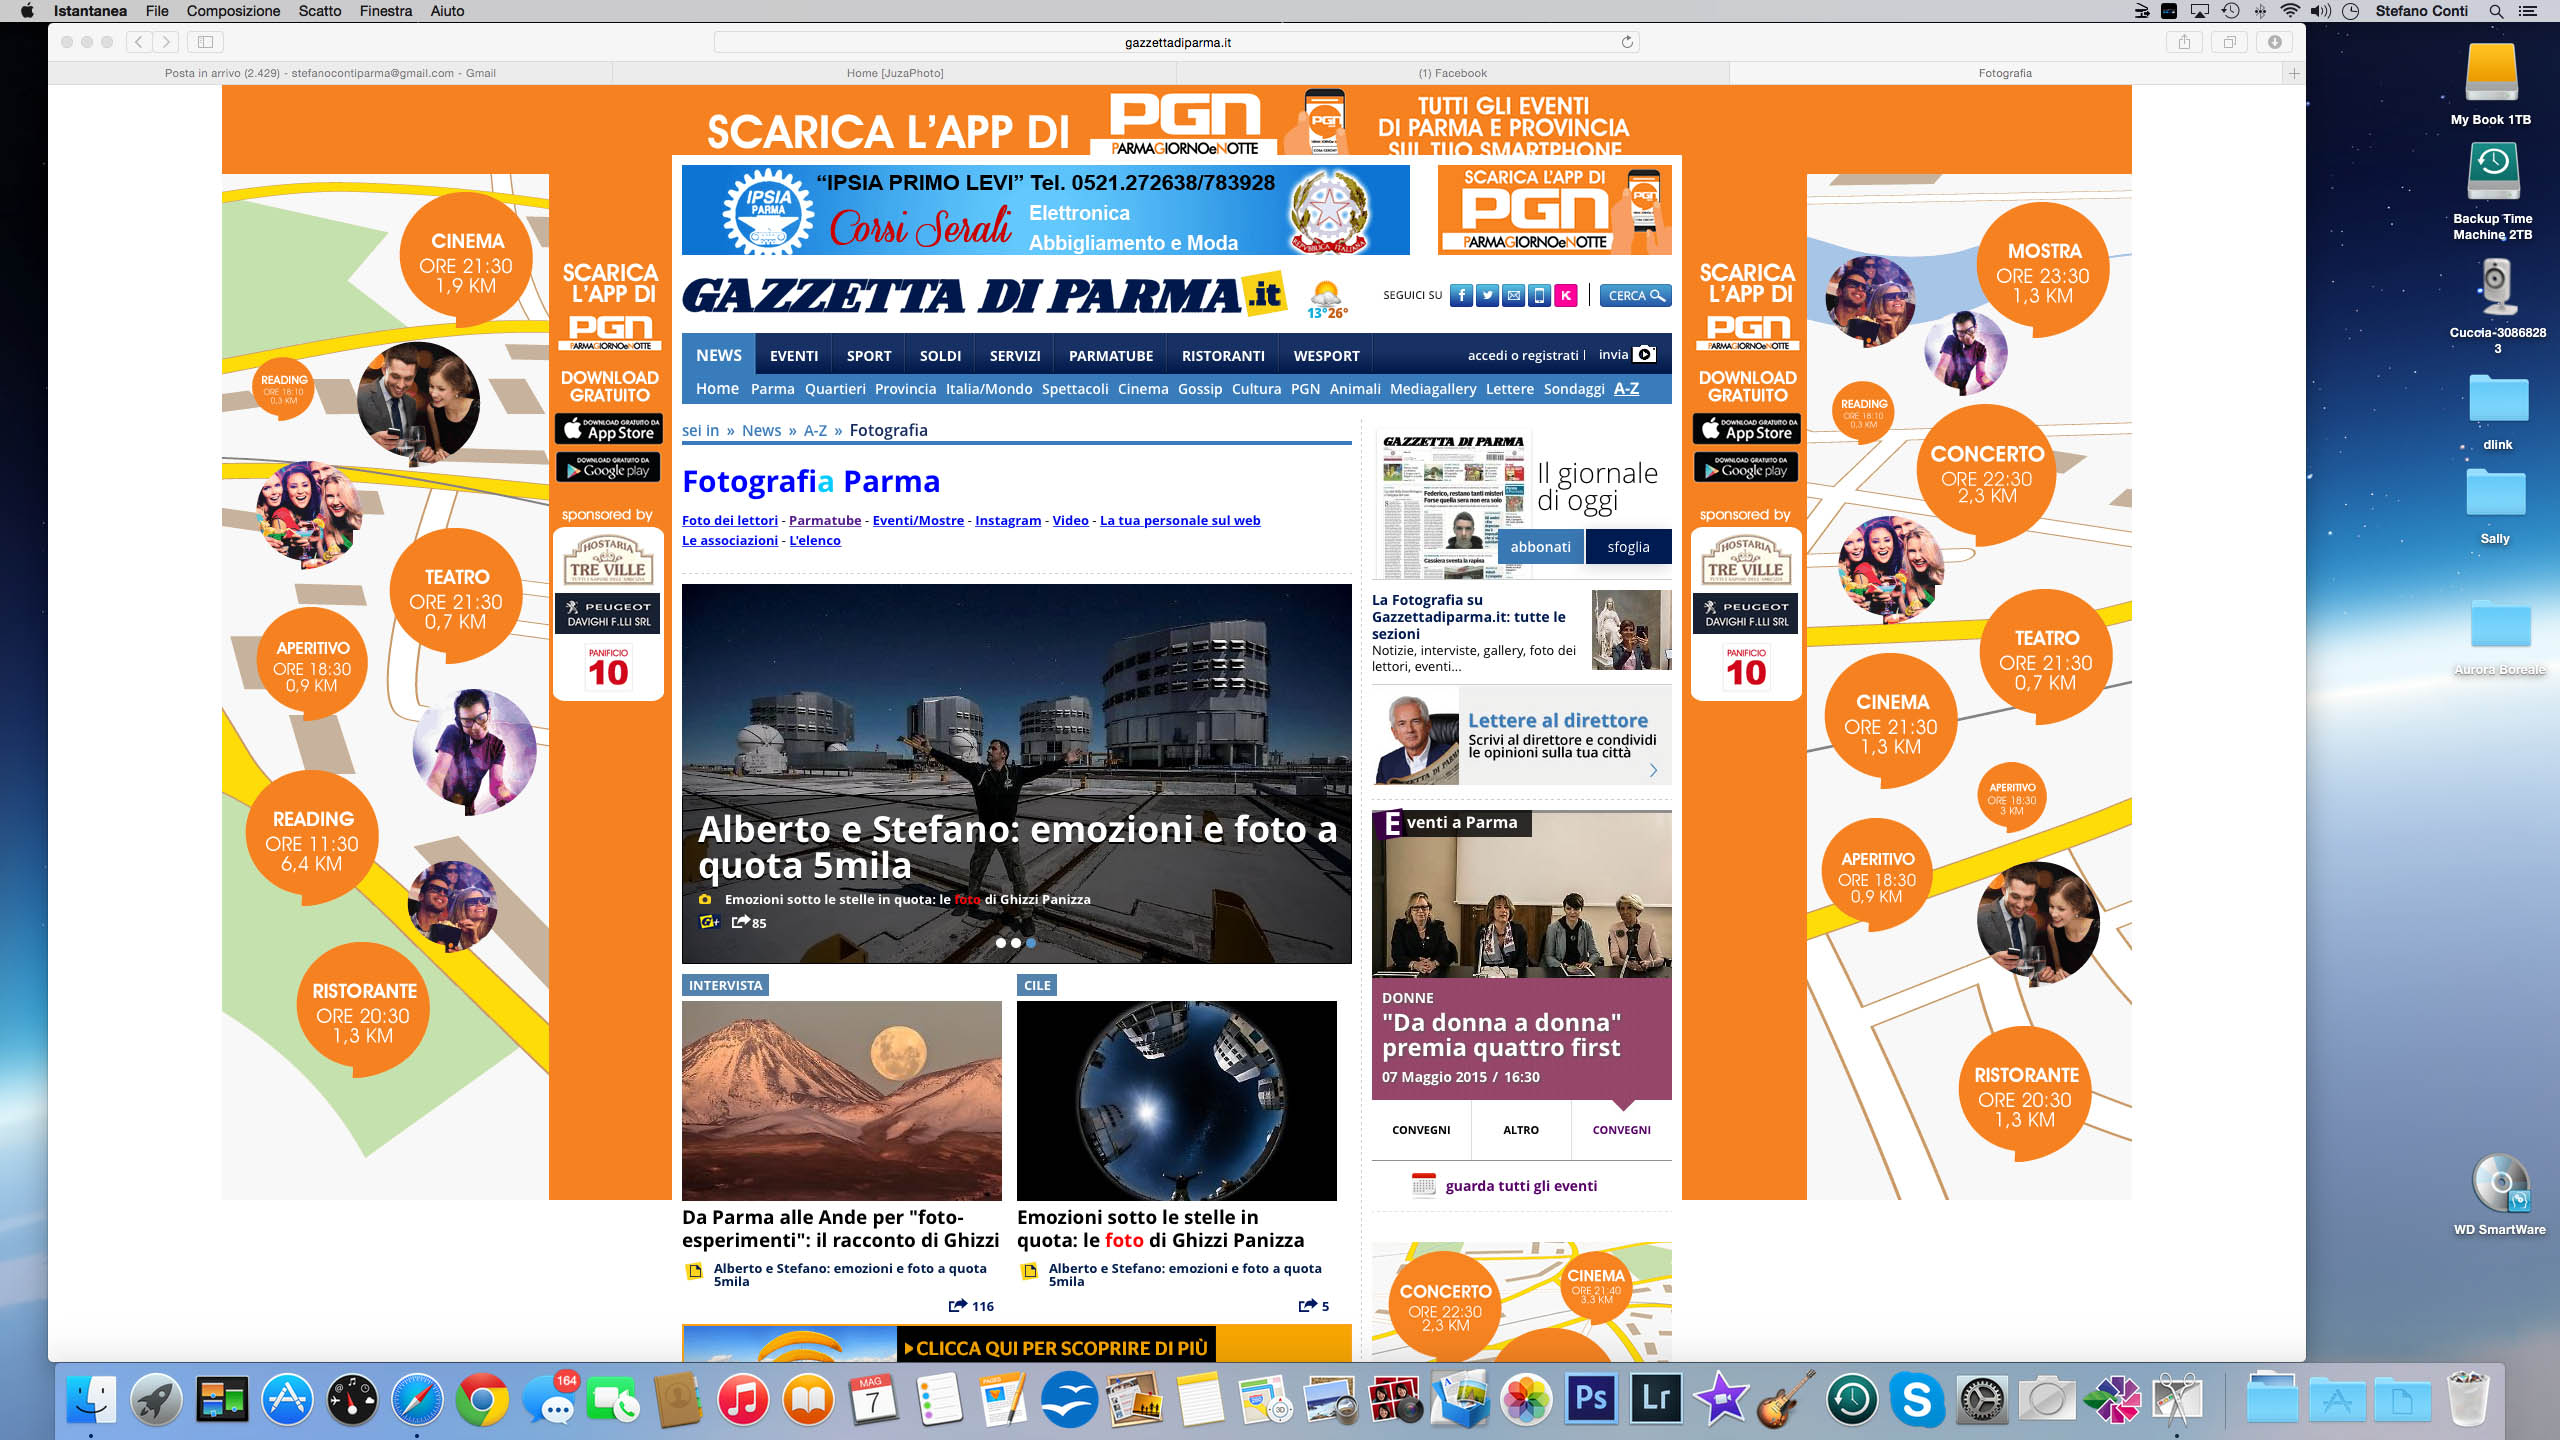Click the Safari address bar
2560x1440 pixels.
[1177, 42]
